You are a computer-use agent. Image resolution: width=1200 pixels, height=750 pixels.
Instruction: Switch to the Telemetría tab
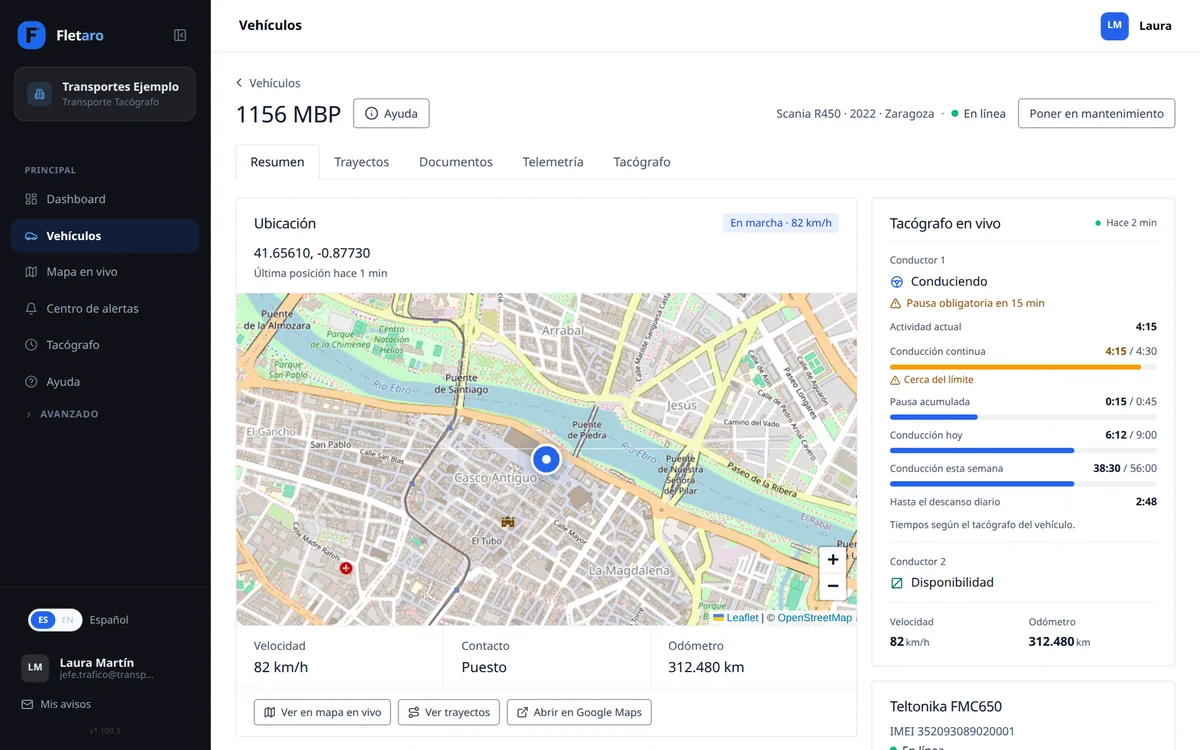coord(553,162)
